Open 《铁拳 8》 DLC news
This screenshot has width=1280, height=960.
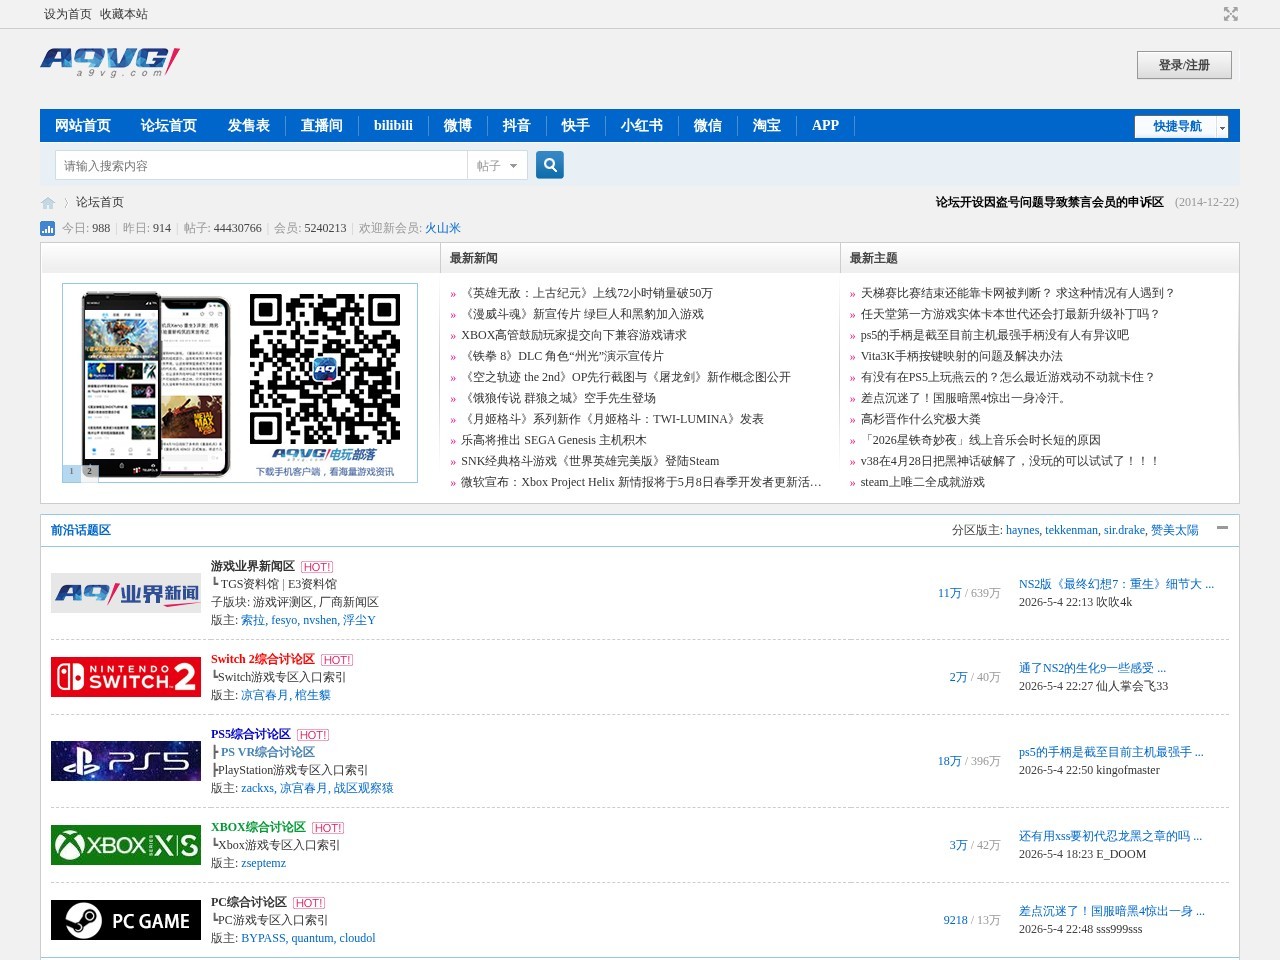[562, 356]
